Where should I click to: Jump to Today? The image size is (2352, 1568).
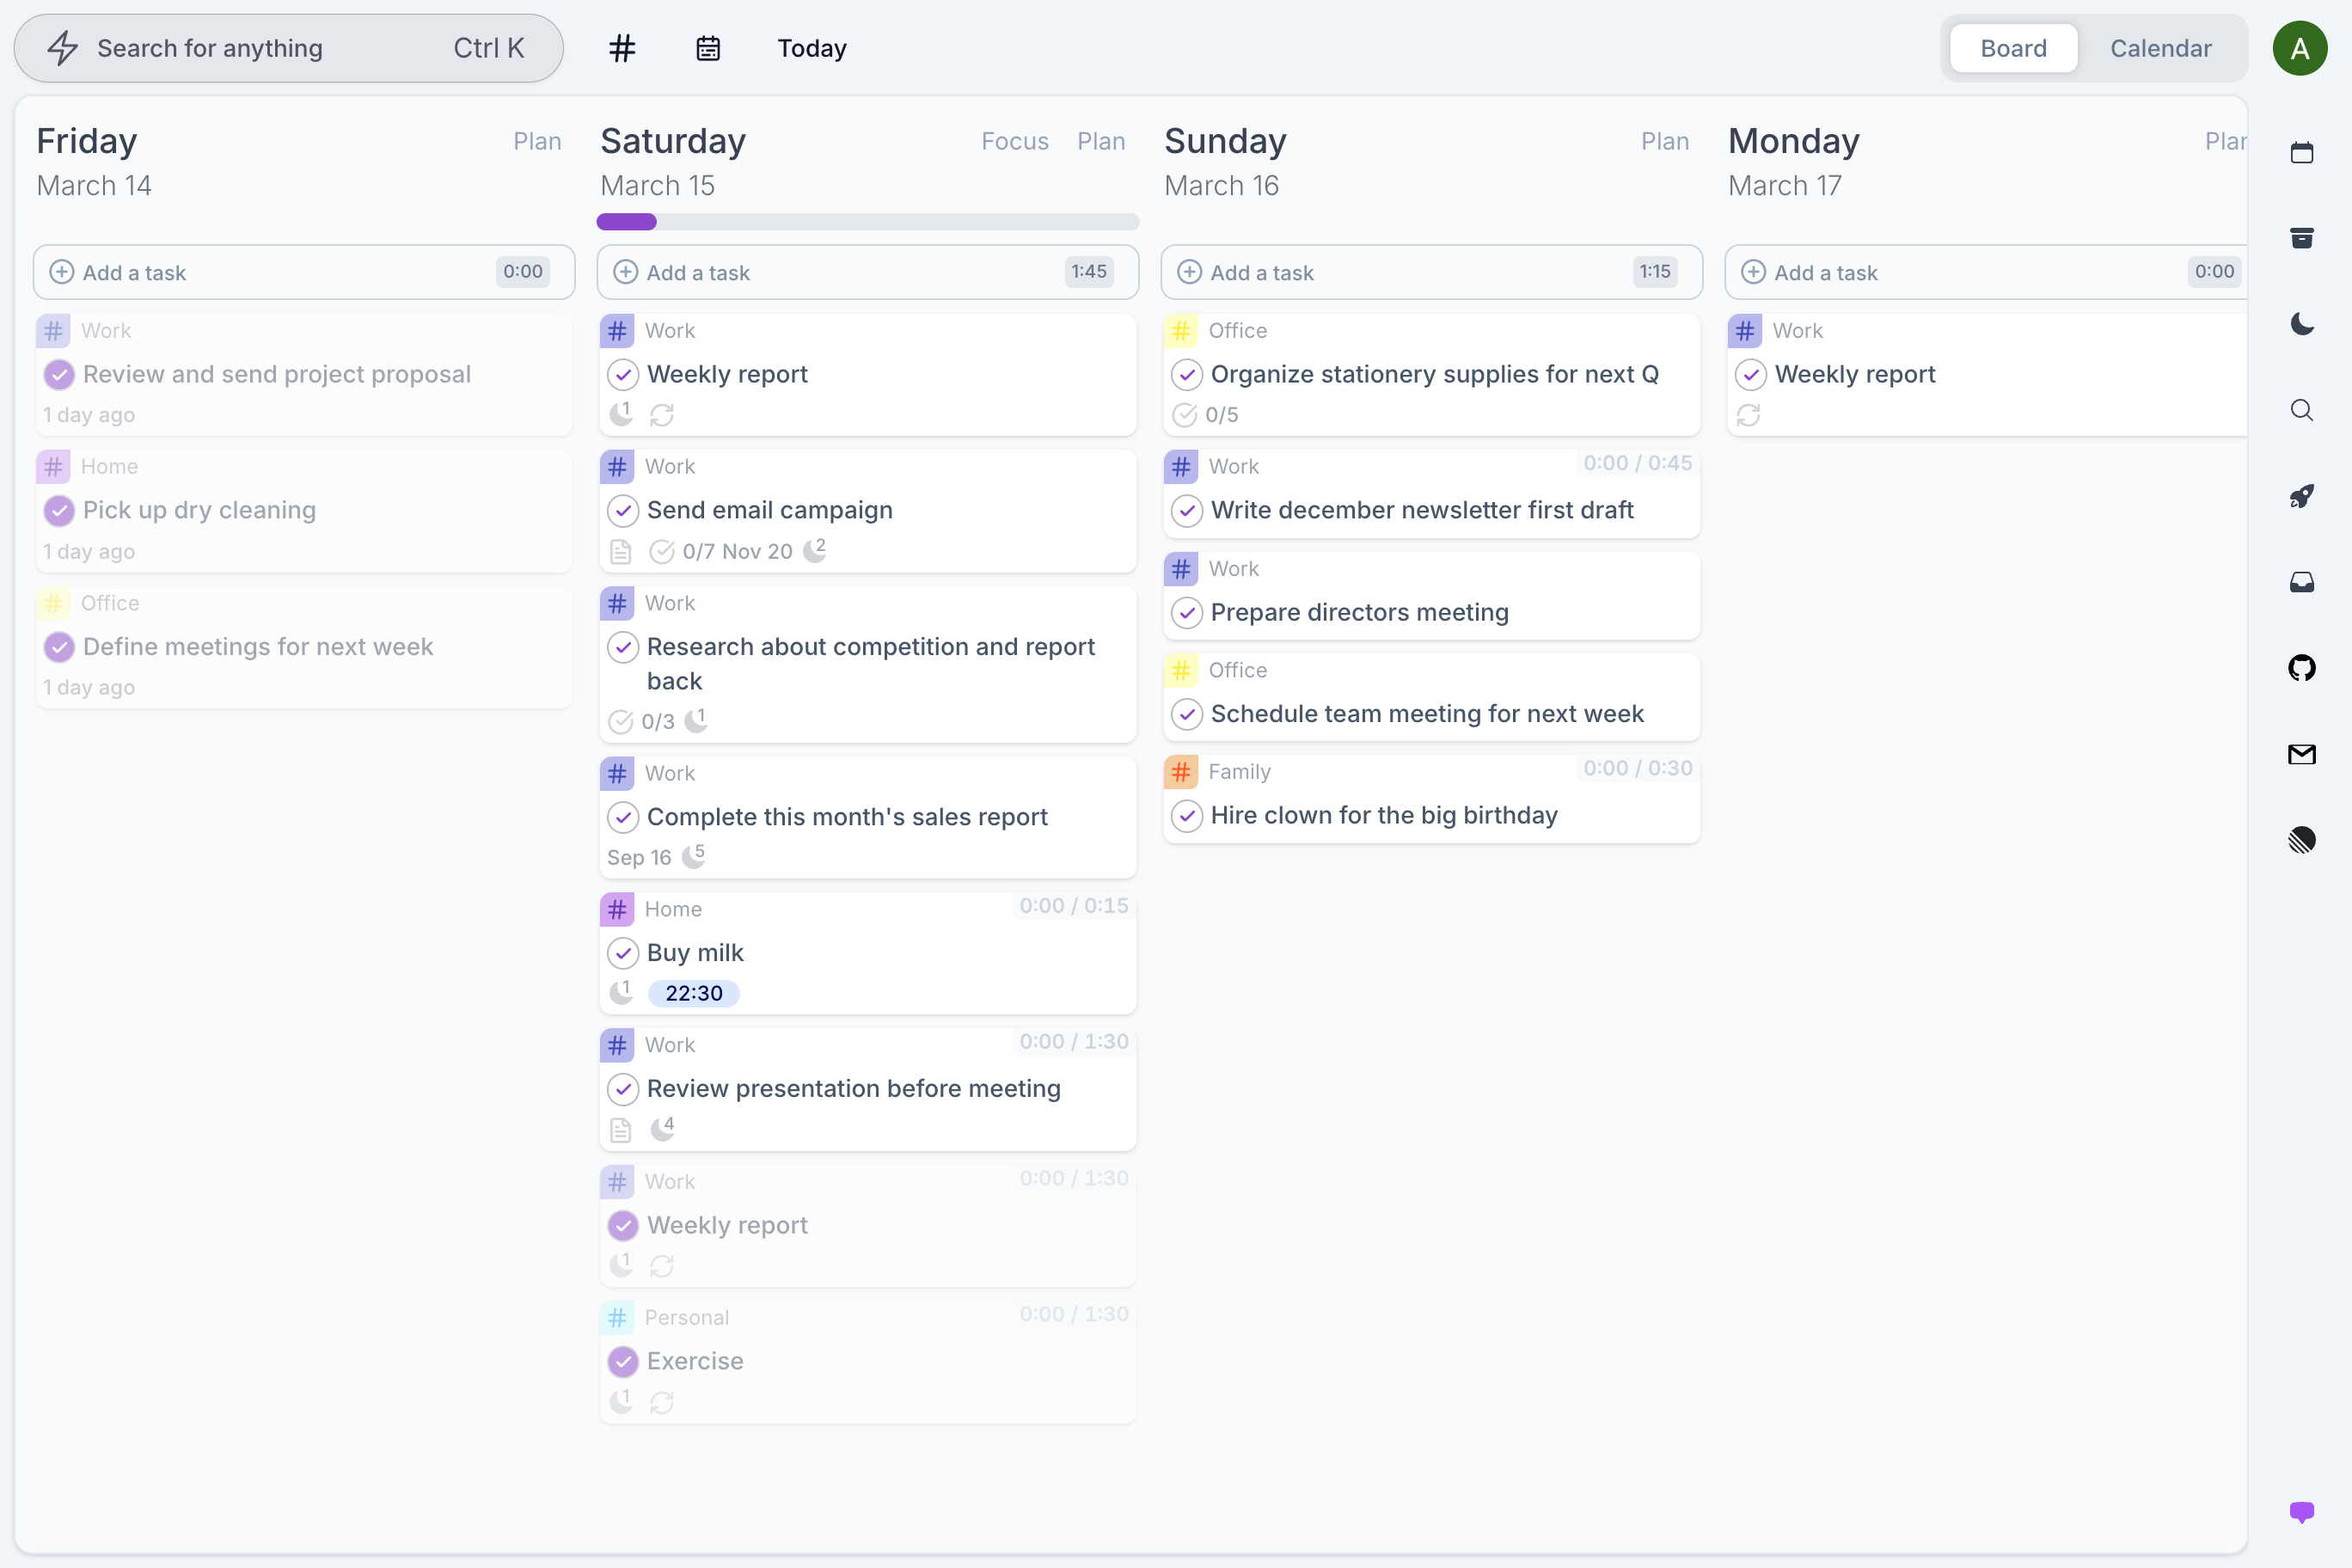coord(812,48)
